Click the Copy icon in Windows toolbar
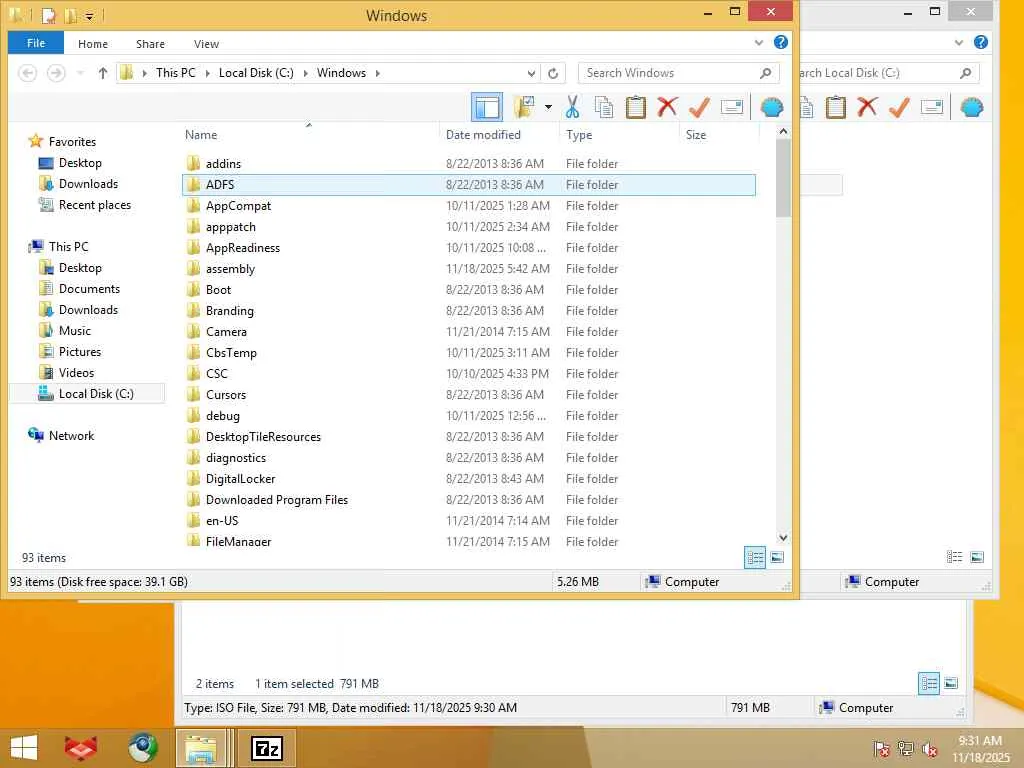Image resolution: width=1024 pixels, height=768 pixels. pyautogui.click(x=604, y=107)
